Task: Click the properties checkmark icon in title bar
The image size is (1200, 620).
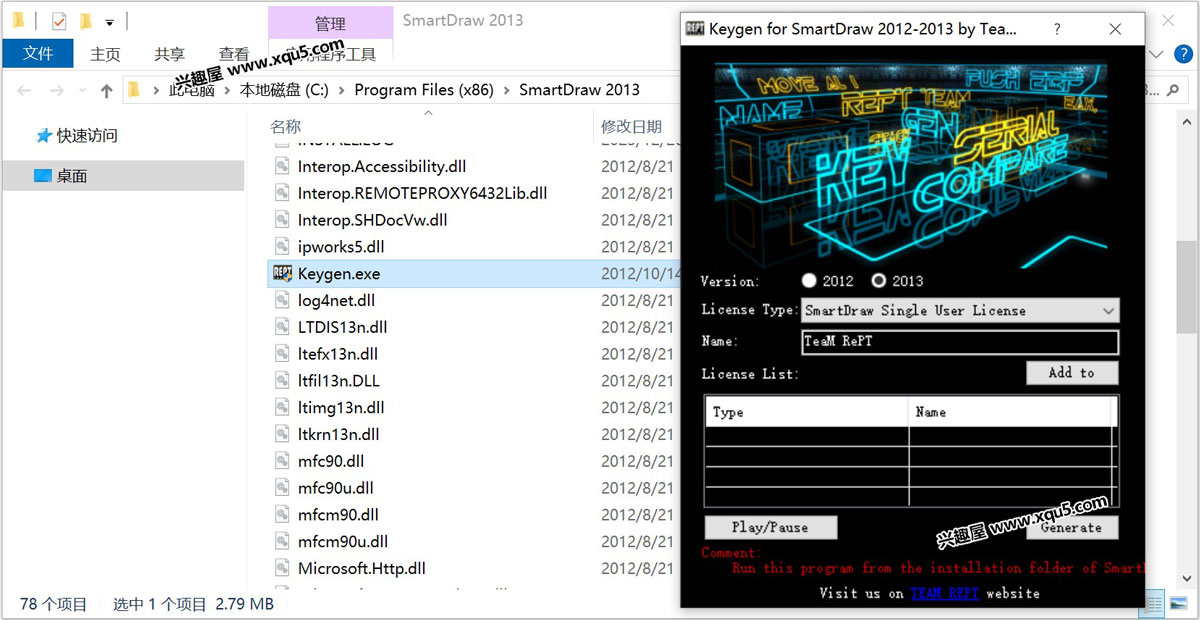Action: [58, 20]
